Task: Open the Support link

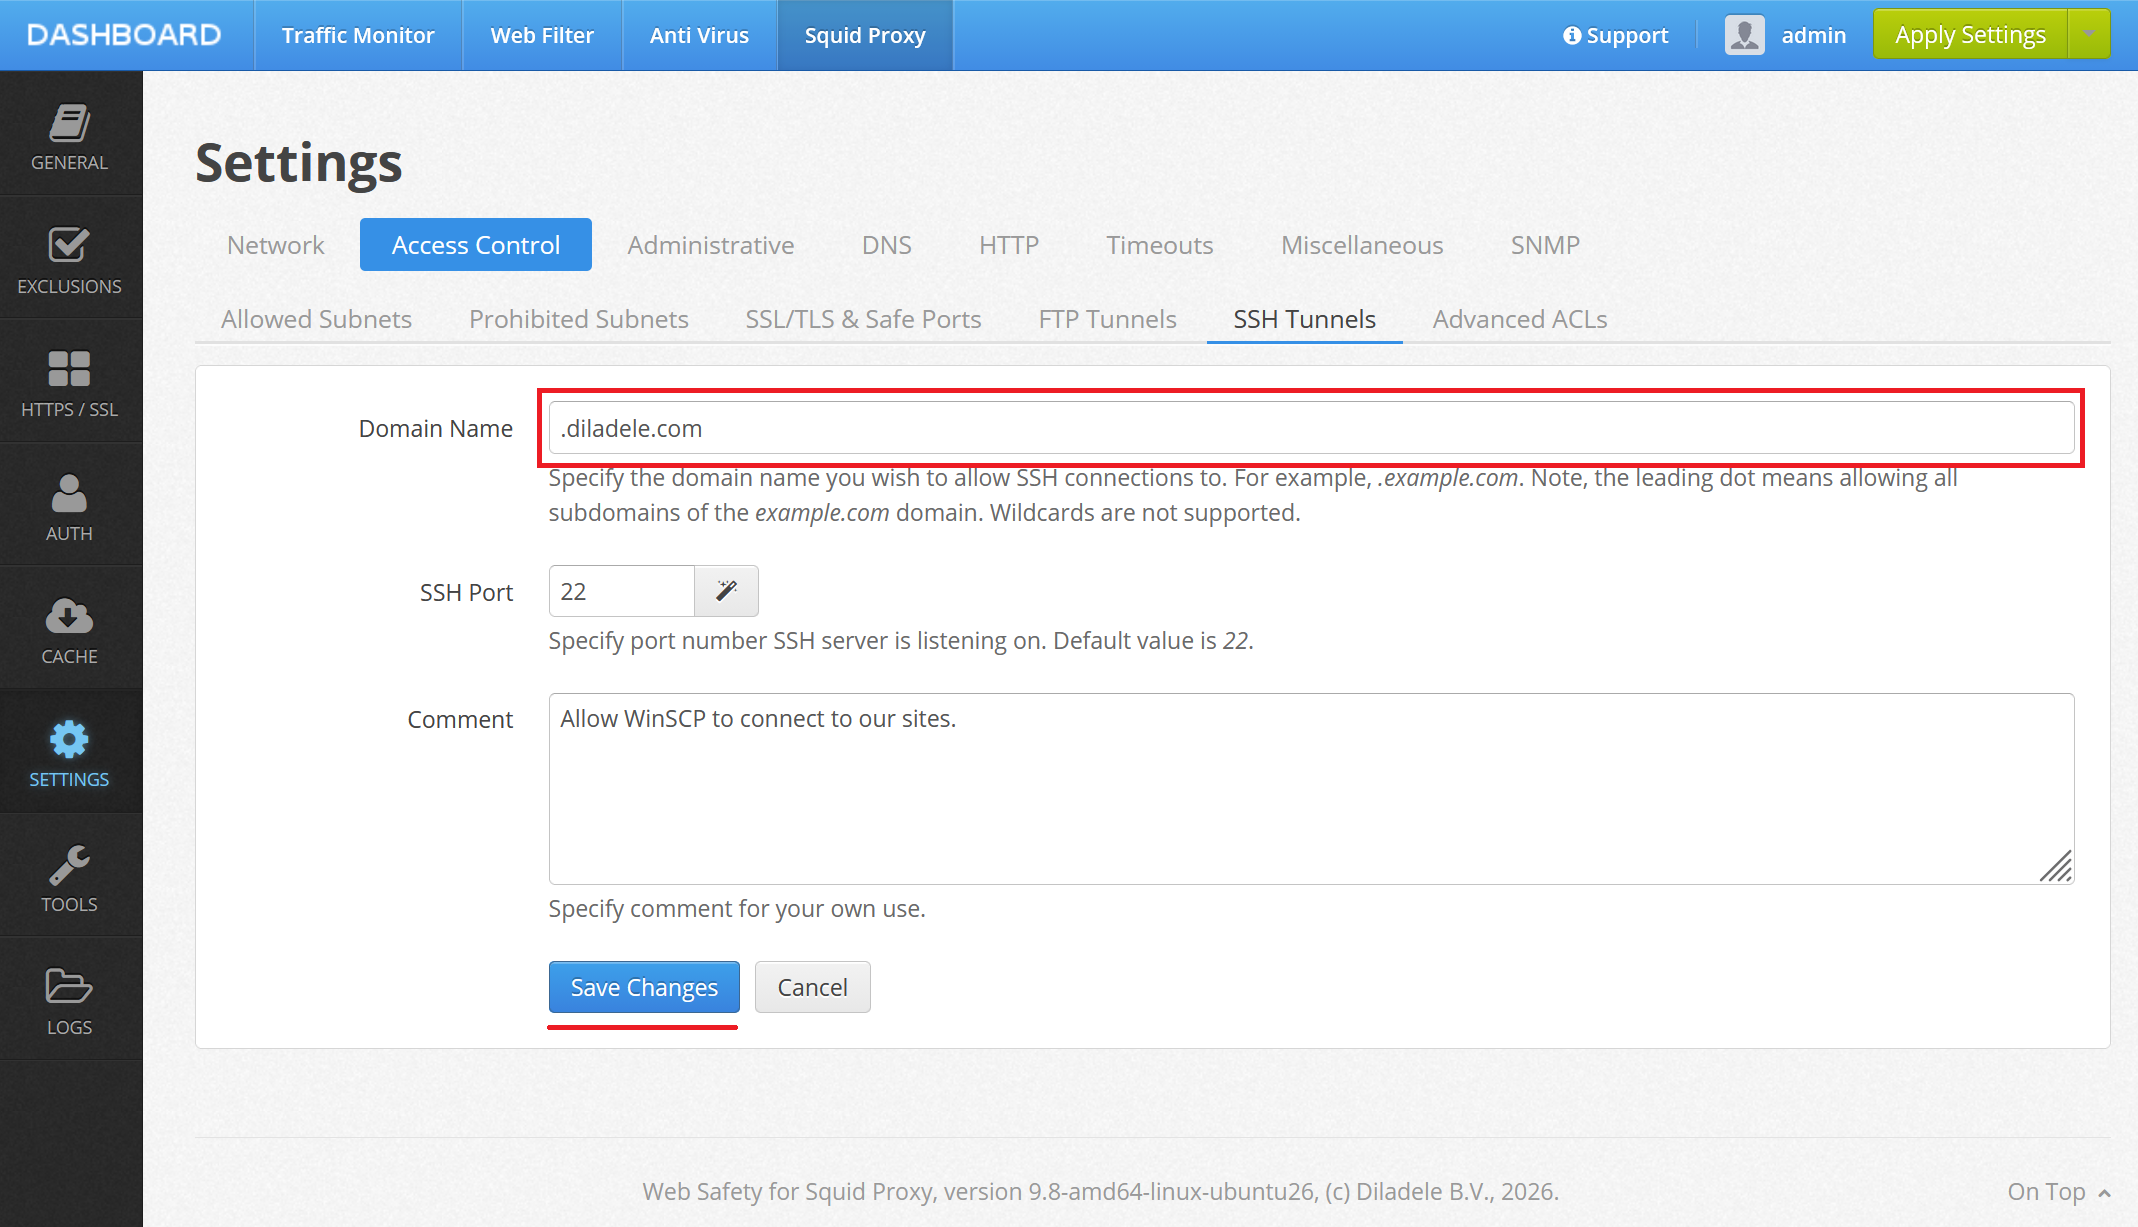Action: pyautogui.click(x=1616, y=35)
